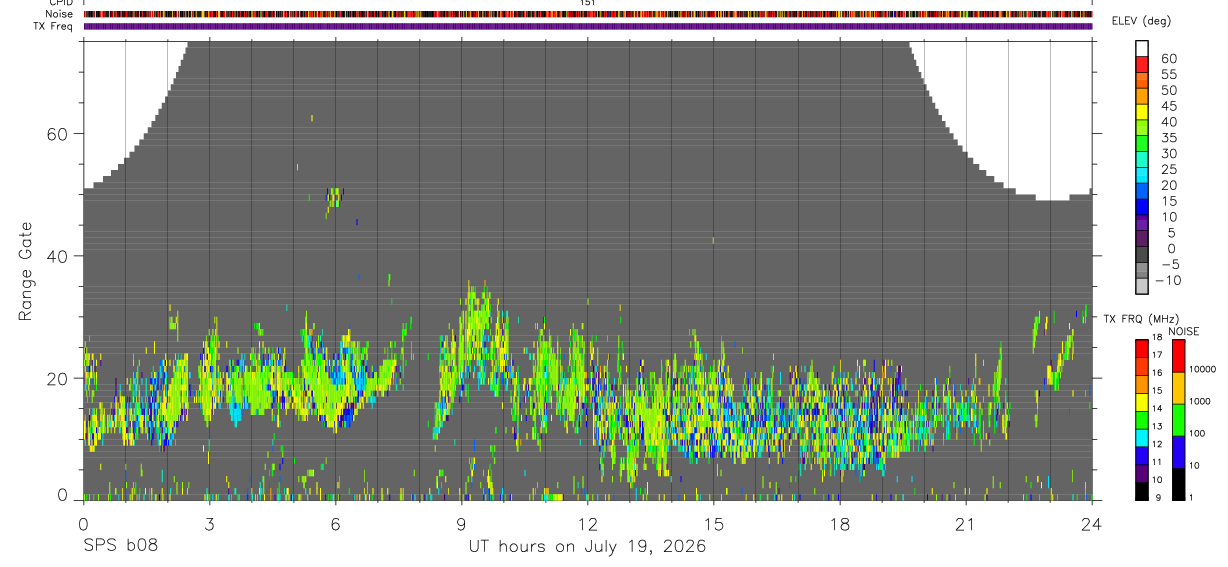Click the orange swatch in NOISE legend

tap(1178, 388)
